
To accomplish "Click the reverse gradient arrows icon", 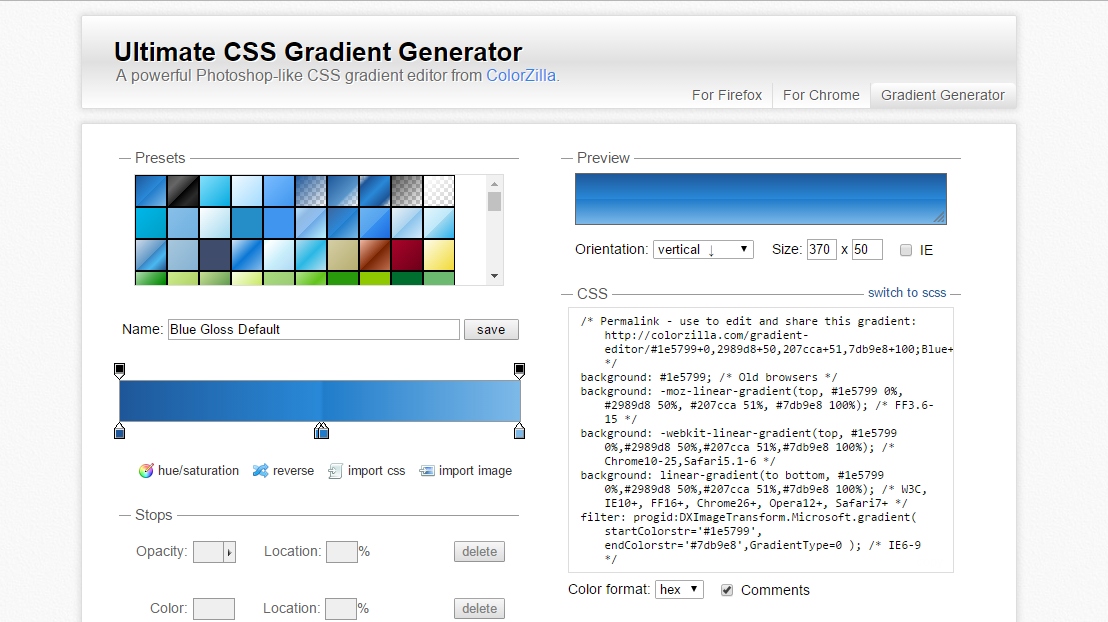I will pyautogui.click(x=261, y=471).
